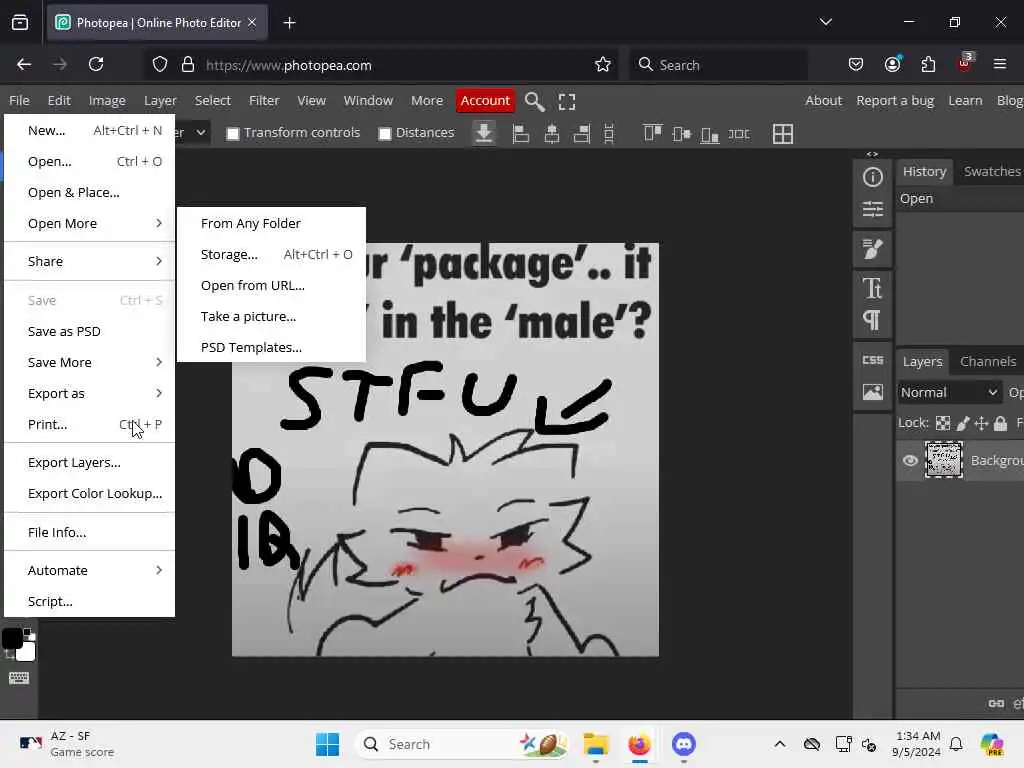Click the white background color swatch
1024x768 pixels.
[27, 652]
